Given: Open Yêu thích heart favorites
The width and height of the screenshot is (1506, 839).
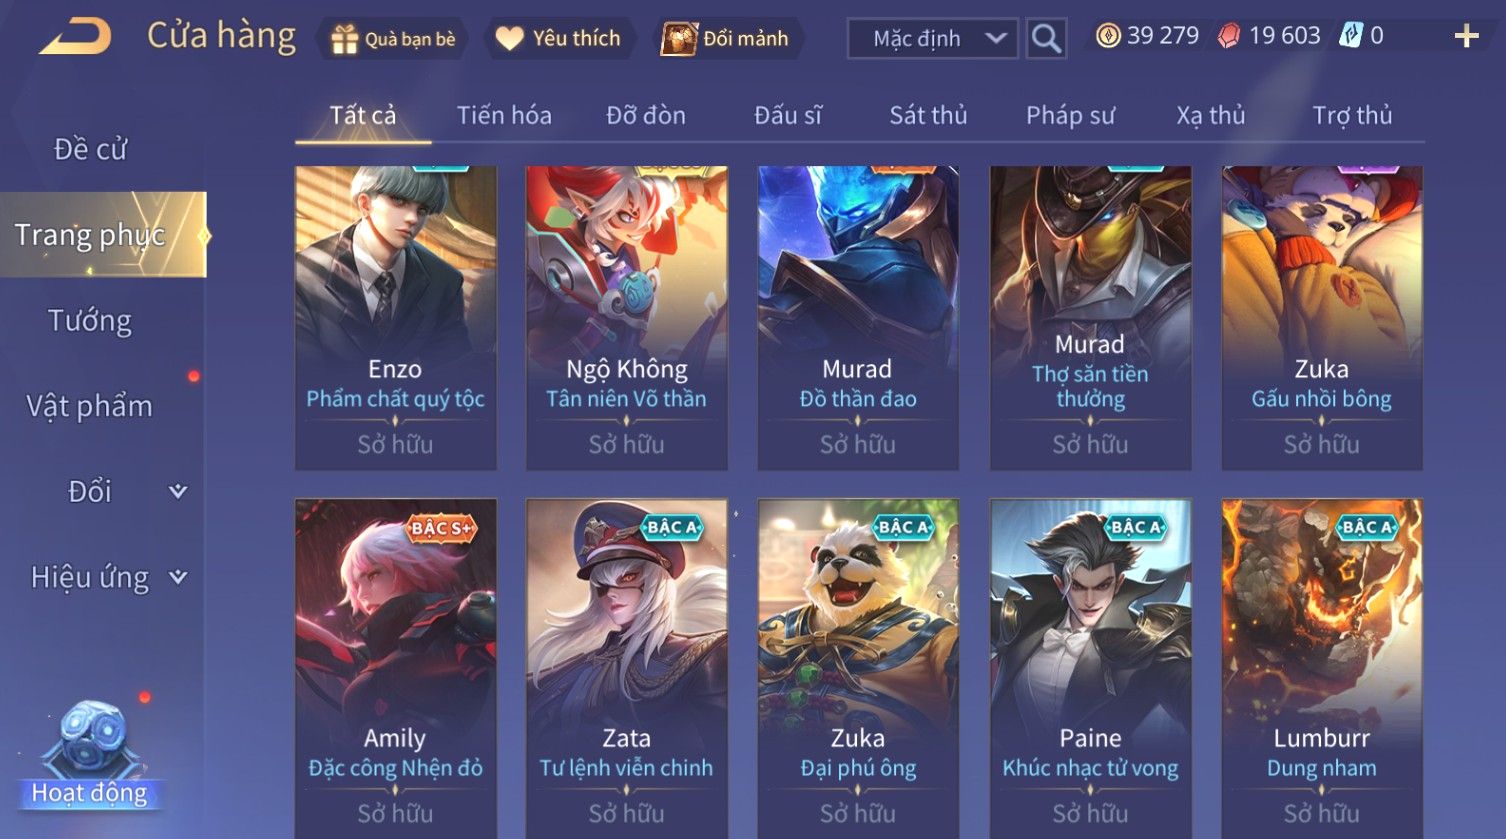Looking at the screenshot, I should coord(510,39).
